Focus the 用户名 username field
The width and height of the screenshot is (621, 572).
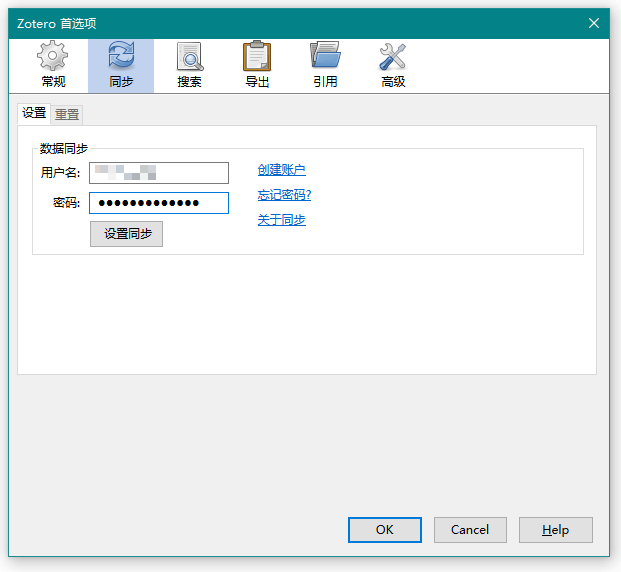pos(159,173)
